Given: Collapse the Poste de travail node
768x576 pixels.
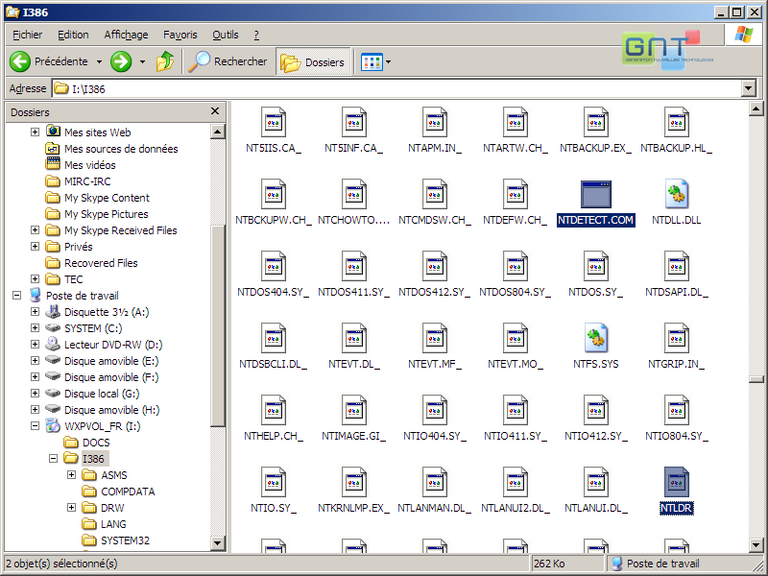Looking at the screenshot, I should [17, 295].
